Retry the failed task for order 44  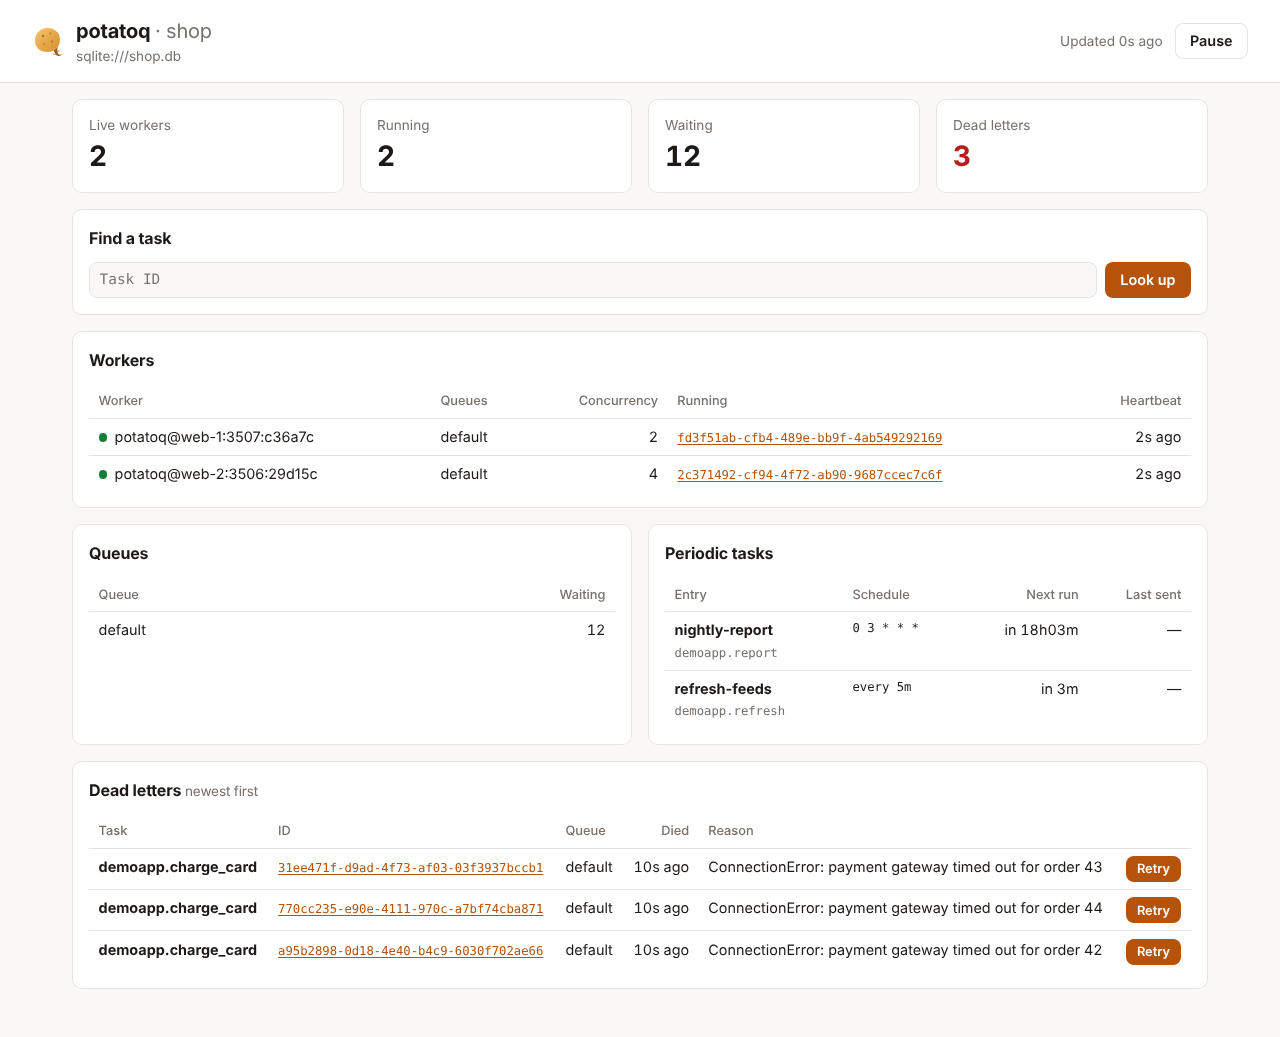coord(1153,910)
